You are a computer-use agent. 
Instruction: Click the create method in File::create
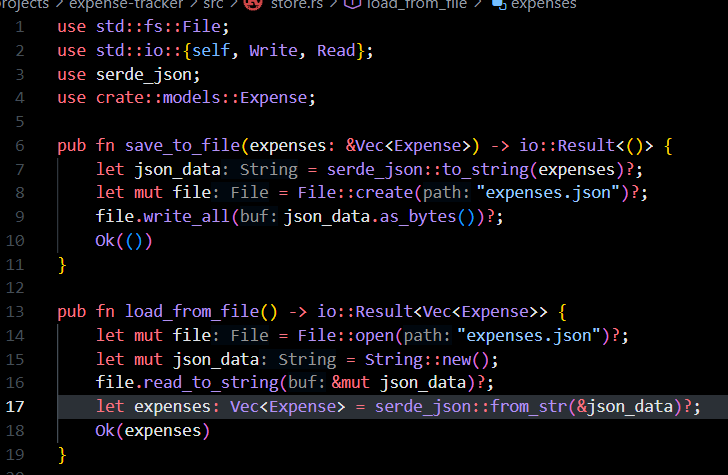[384, 193]
